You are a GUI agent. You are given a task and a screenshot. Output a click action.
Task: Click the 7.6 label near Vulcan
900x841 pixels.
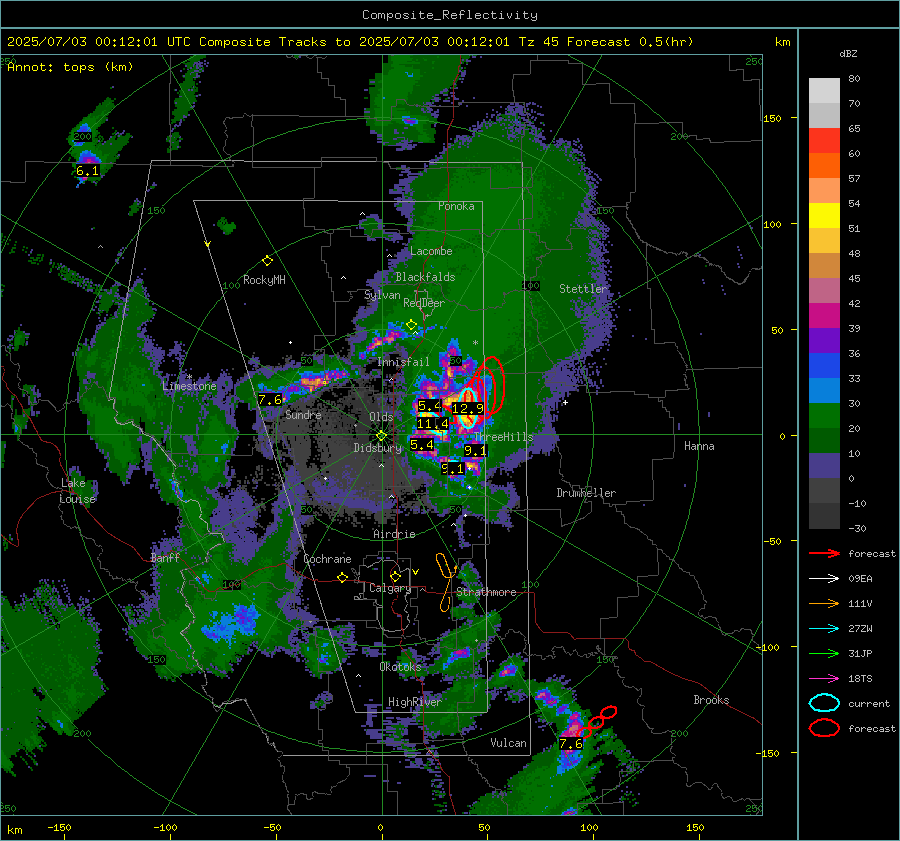(571, 743)
